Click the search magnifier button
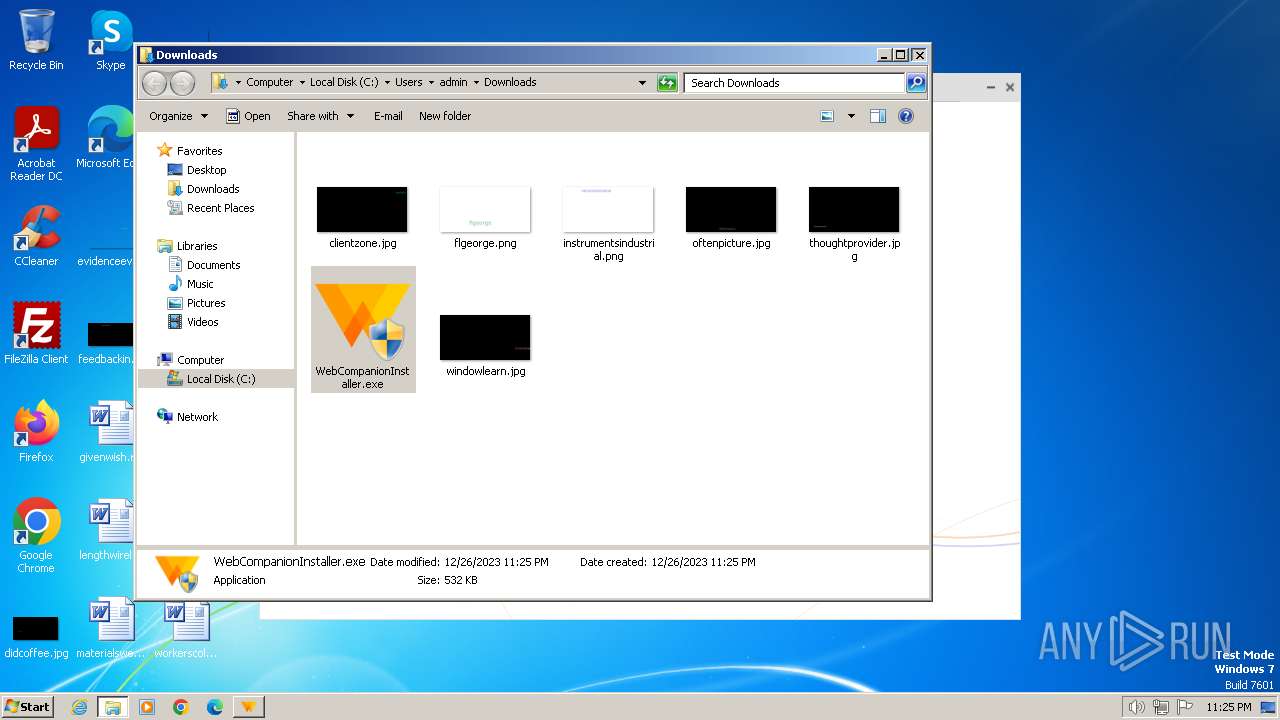The image size is (1280, 720). tap(916, 83)
